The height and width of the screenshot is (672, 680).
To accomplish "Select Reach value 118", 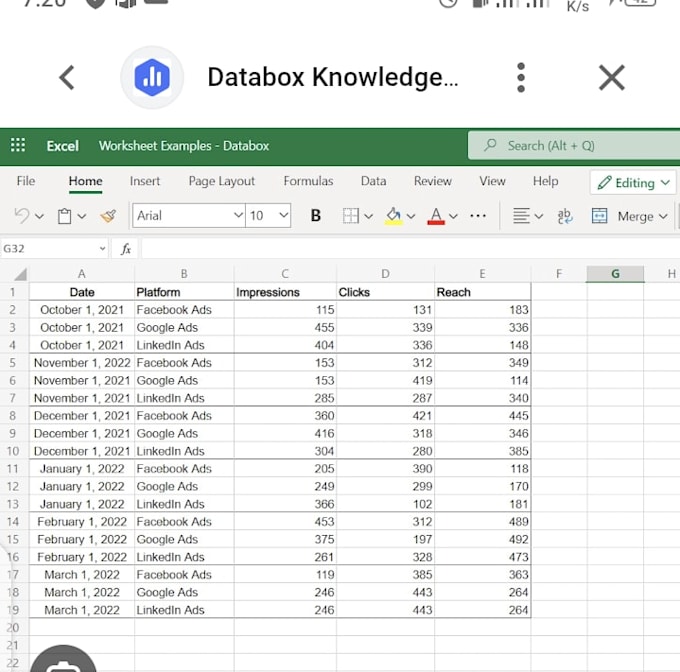I will pos(483,469).
